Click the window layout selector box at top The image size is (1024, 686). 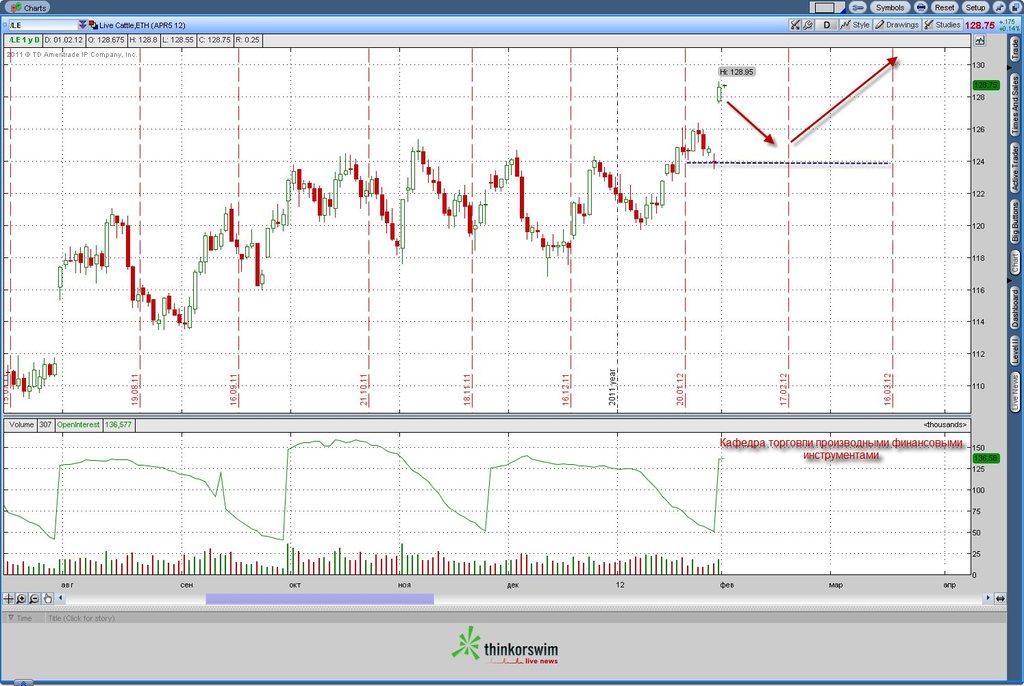pyautogui.click(x=826, y=7)
